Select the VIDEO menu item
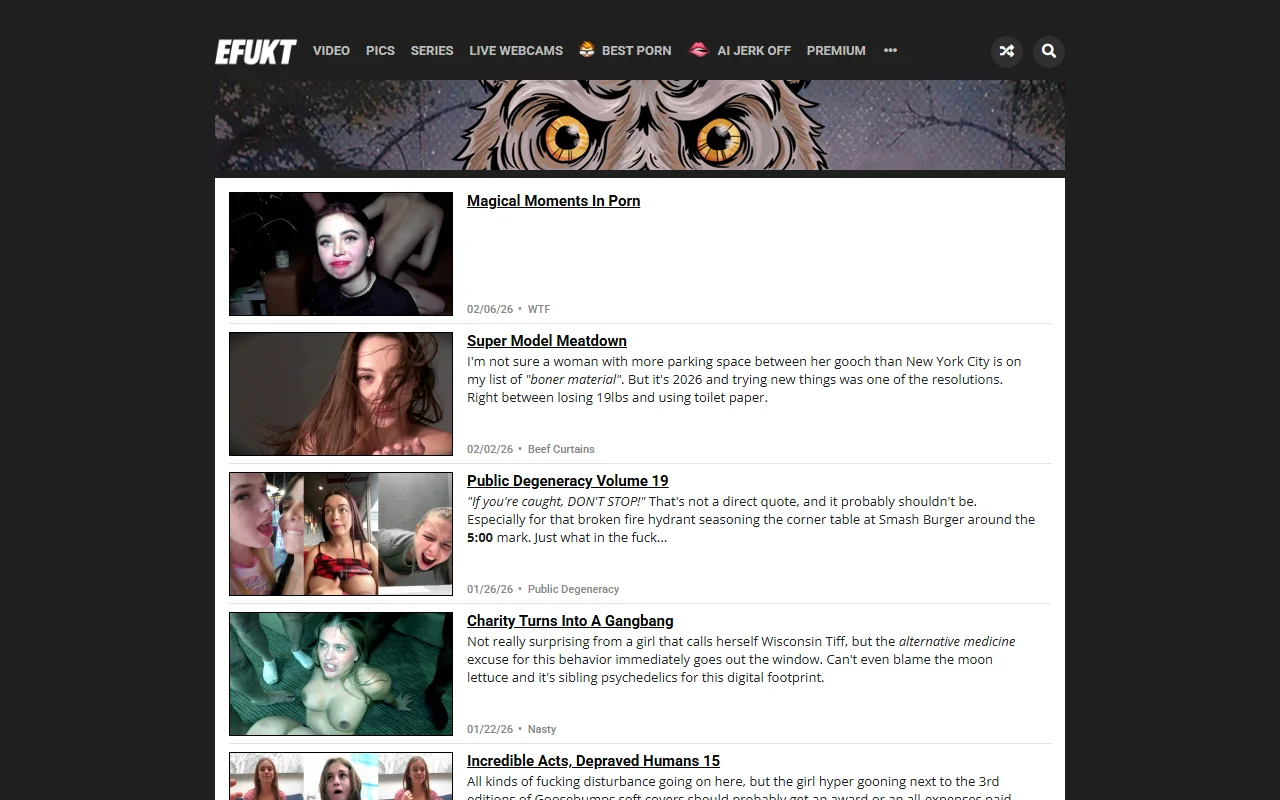Image resolution: width=1280 pixels, height=800 pixels. (331, 50)
